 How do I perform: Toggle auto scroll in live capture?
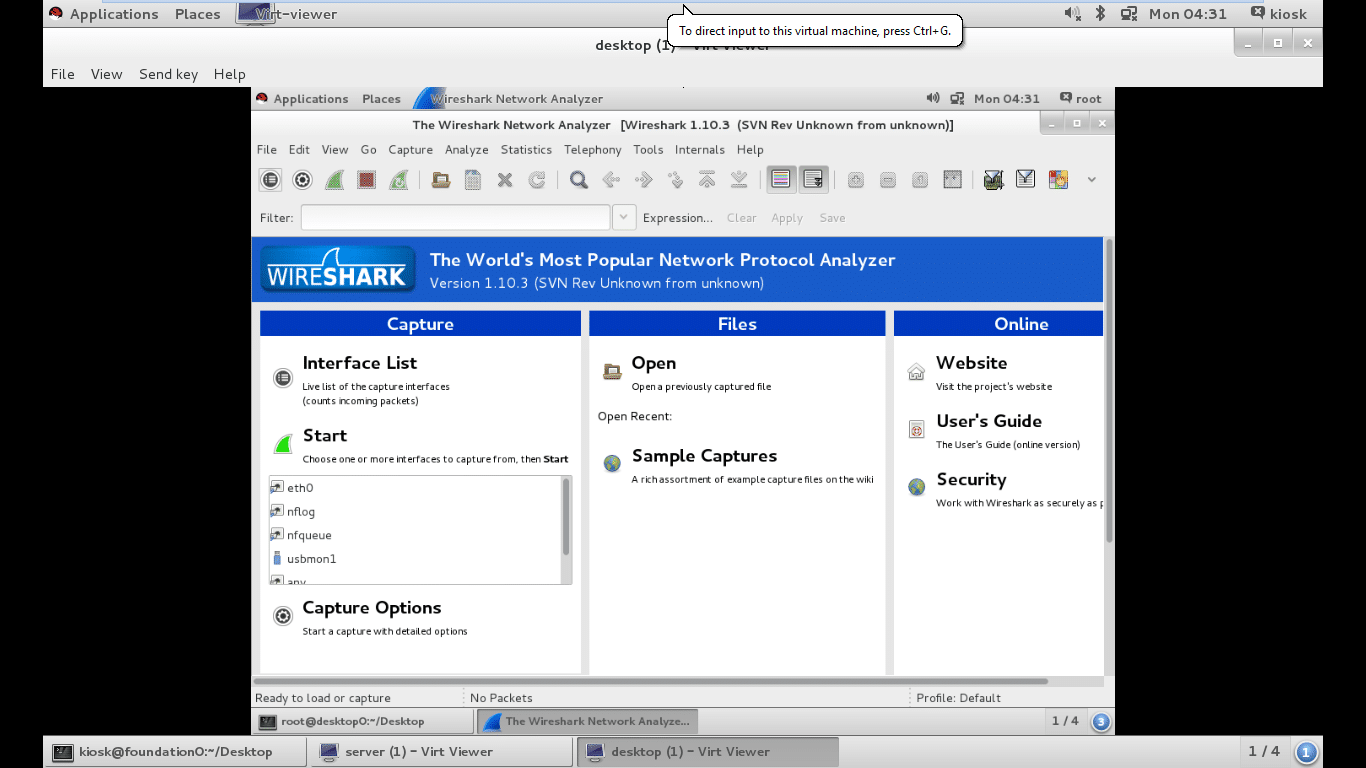[x=813, y=180]
